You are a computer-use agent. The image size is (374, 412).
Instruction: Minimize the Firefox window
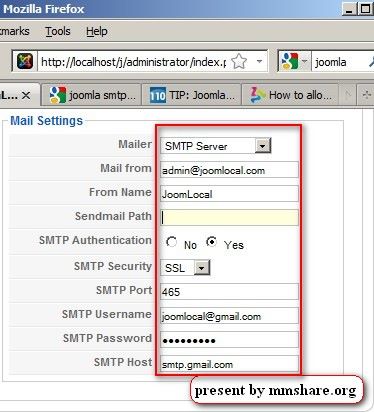point(349,9)
